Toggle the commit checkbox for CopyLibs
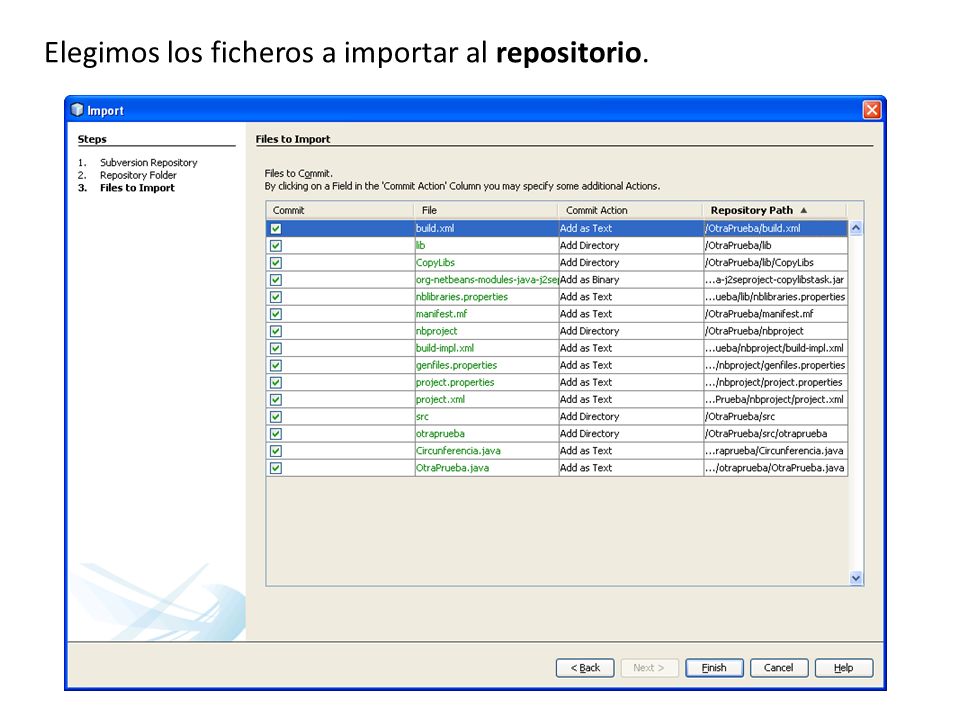Viewport: 960px width, 720px height. point(276,263)
